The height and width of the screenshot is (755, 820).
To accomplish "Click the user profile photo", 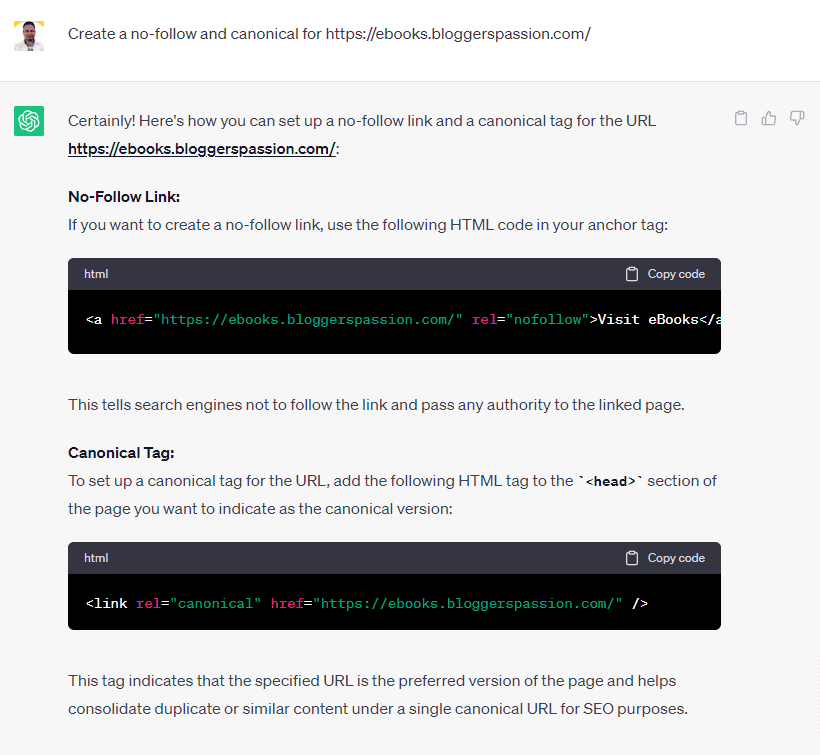I will tap(29, 35).
